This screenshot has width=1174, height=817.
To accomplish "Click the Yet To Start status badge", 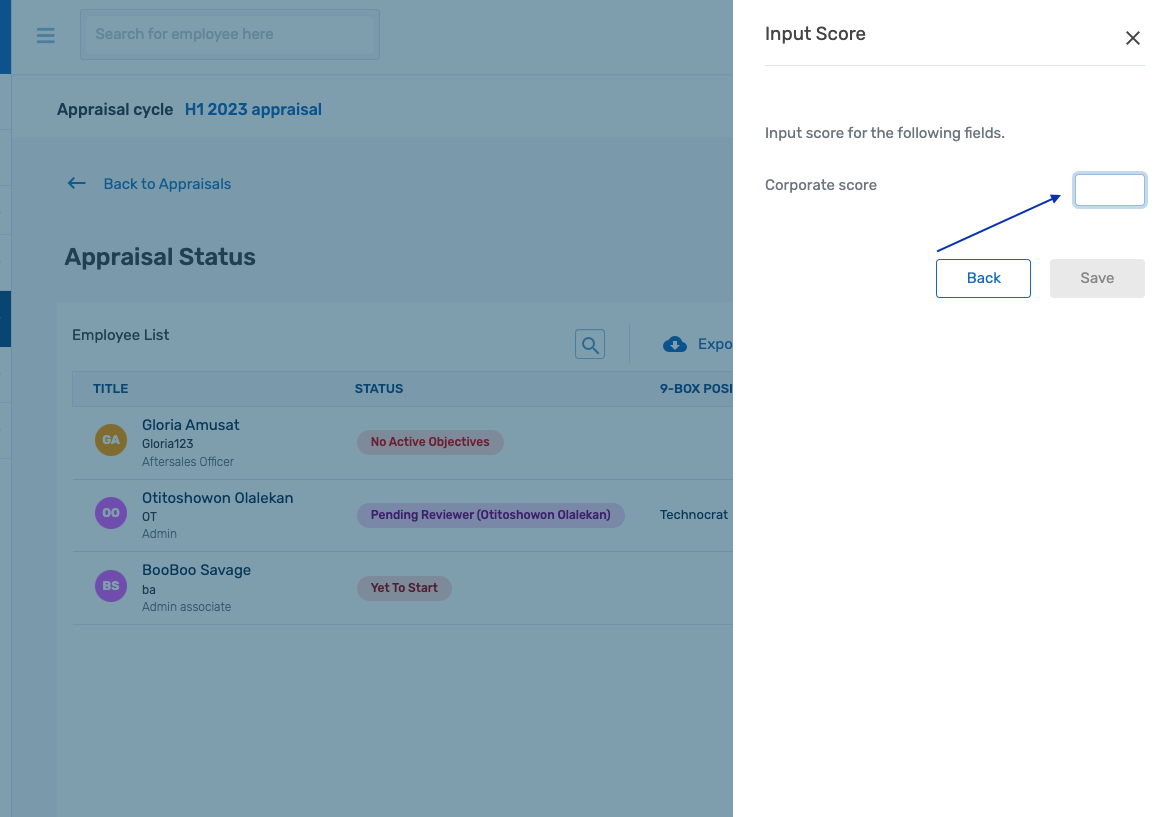I will point(404,588).
